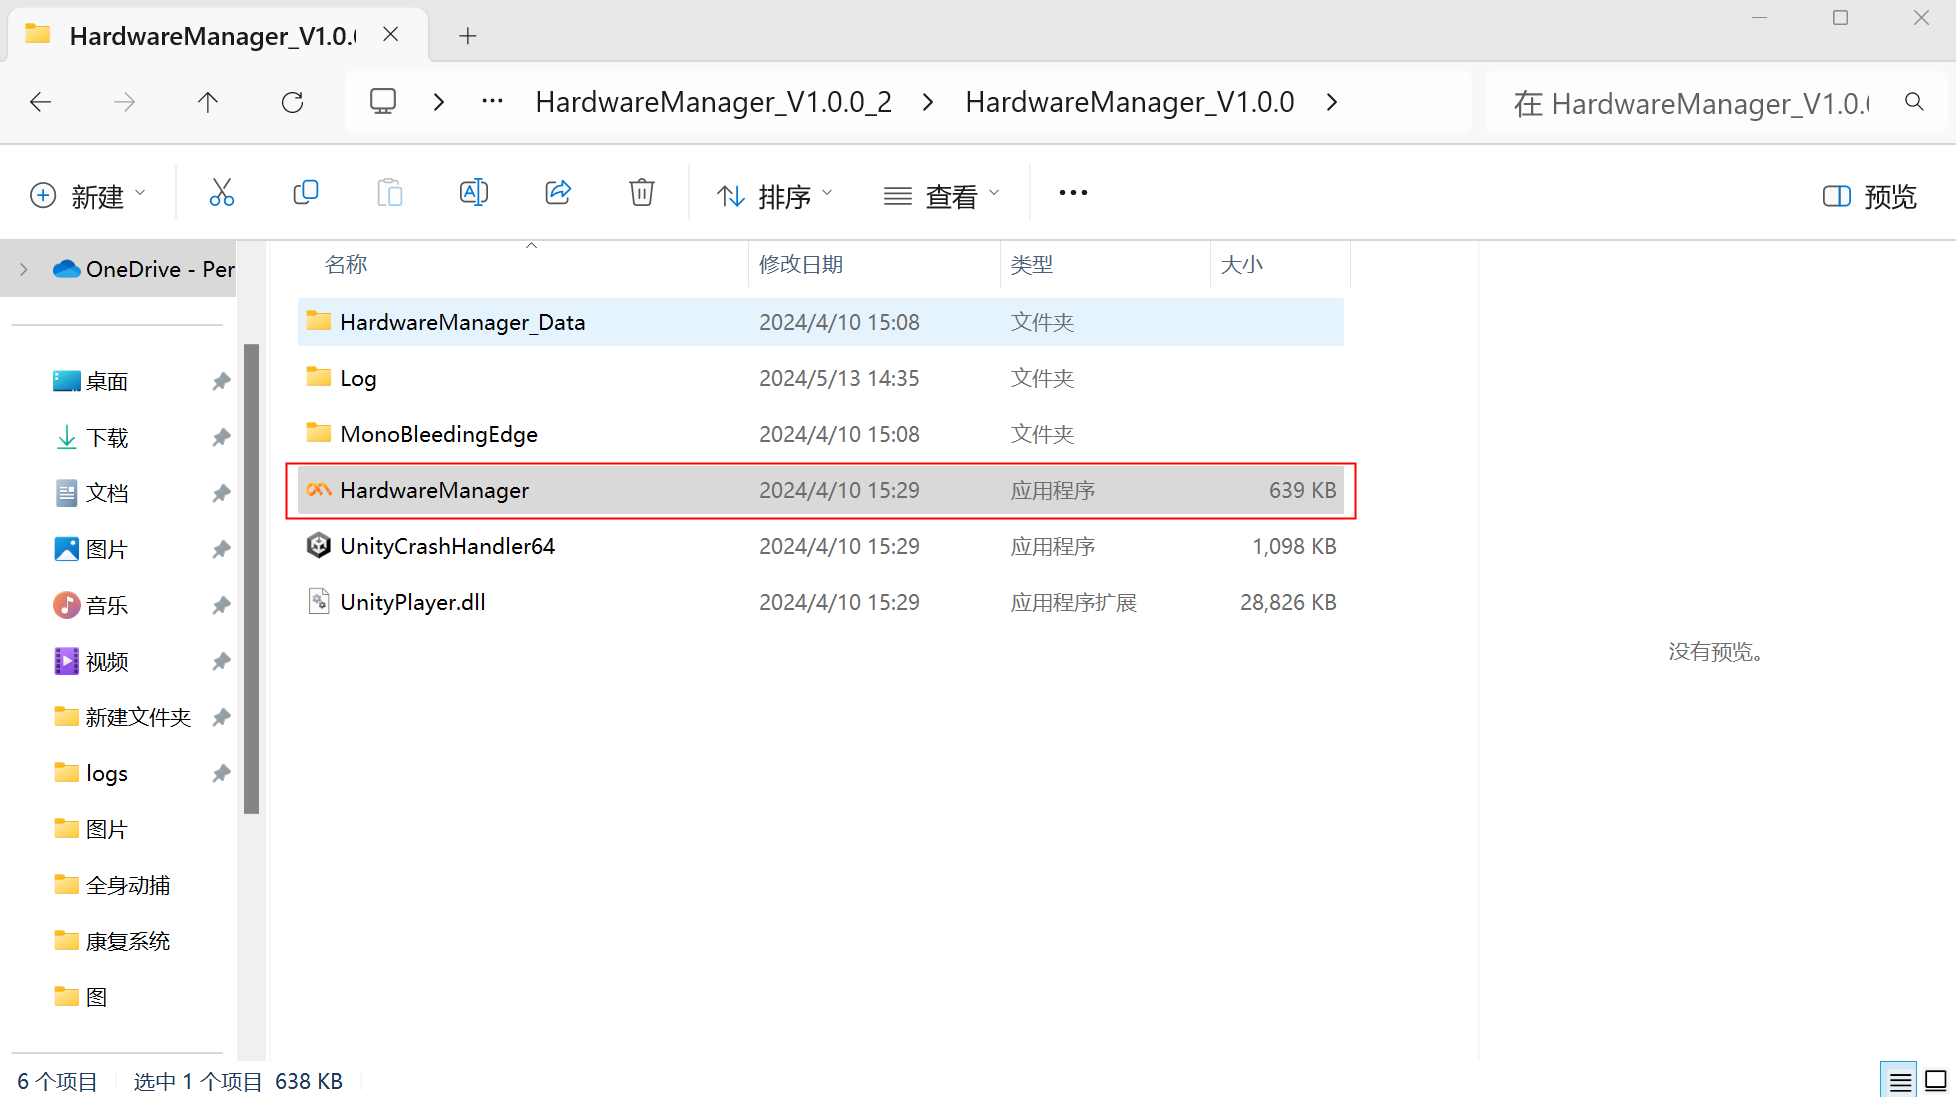This screenshot has width=1956, height=1097.
Task: Open toolbar's three-dot more options menu
Action: pyautogui.click(x=1073, y=193)
